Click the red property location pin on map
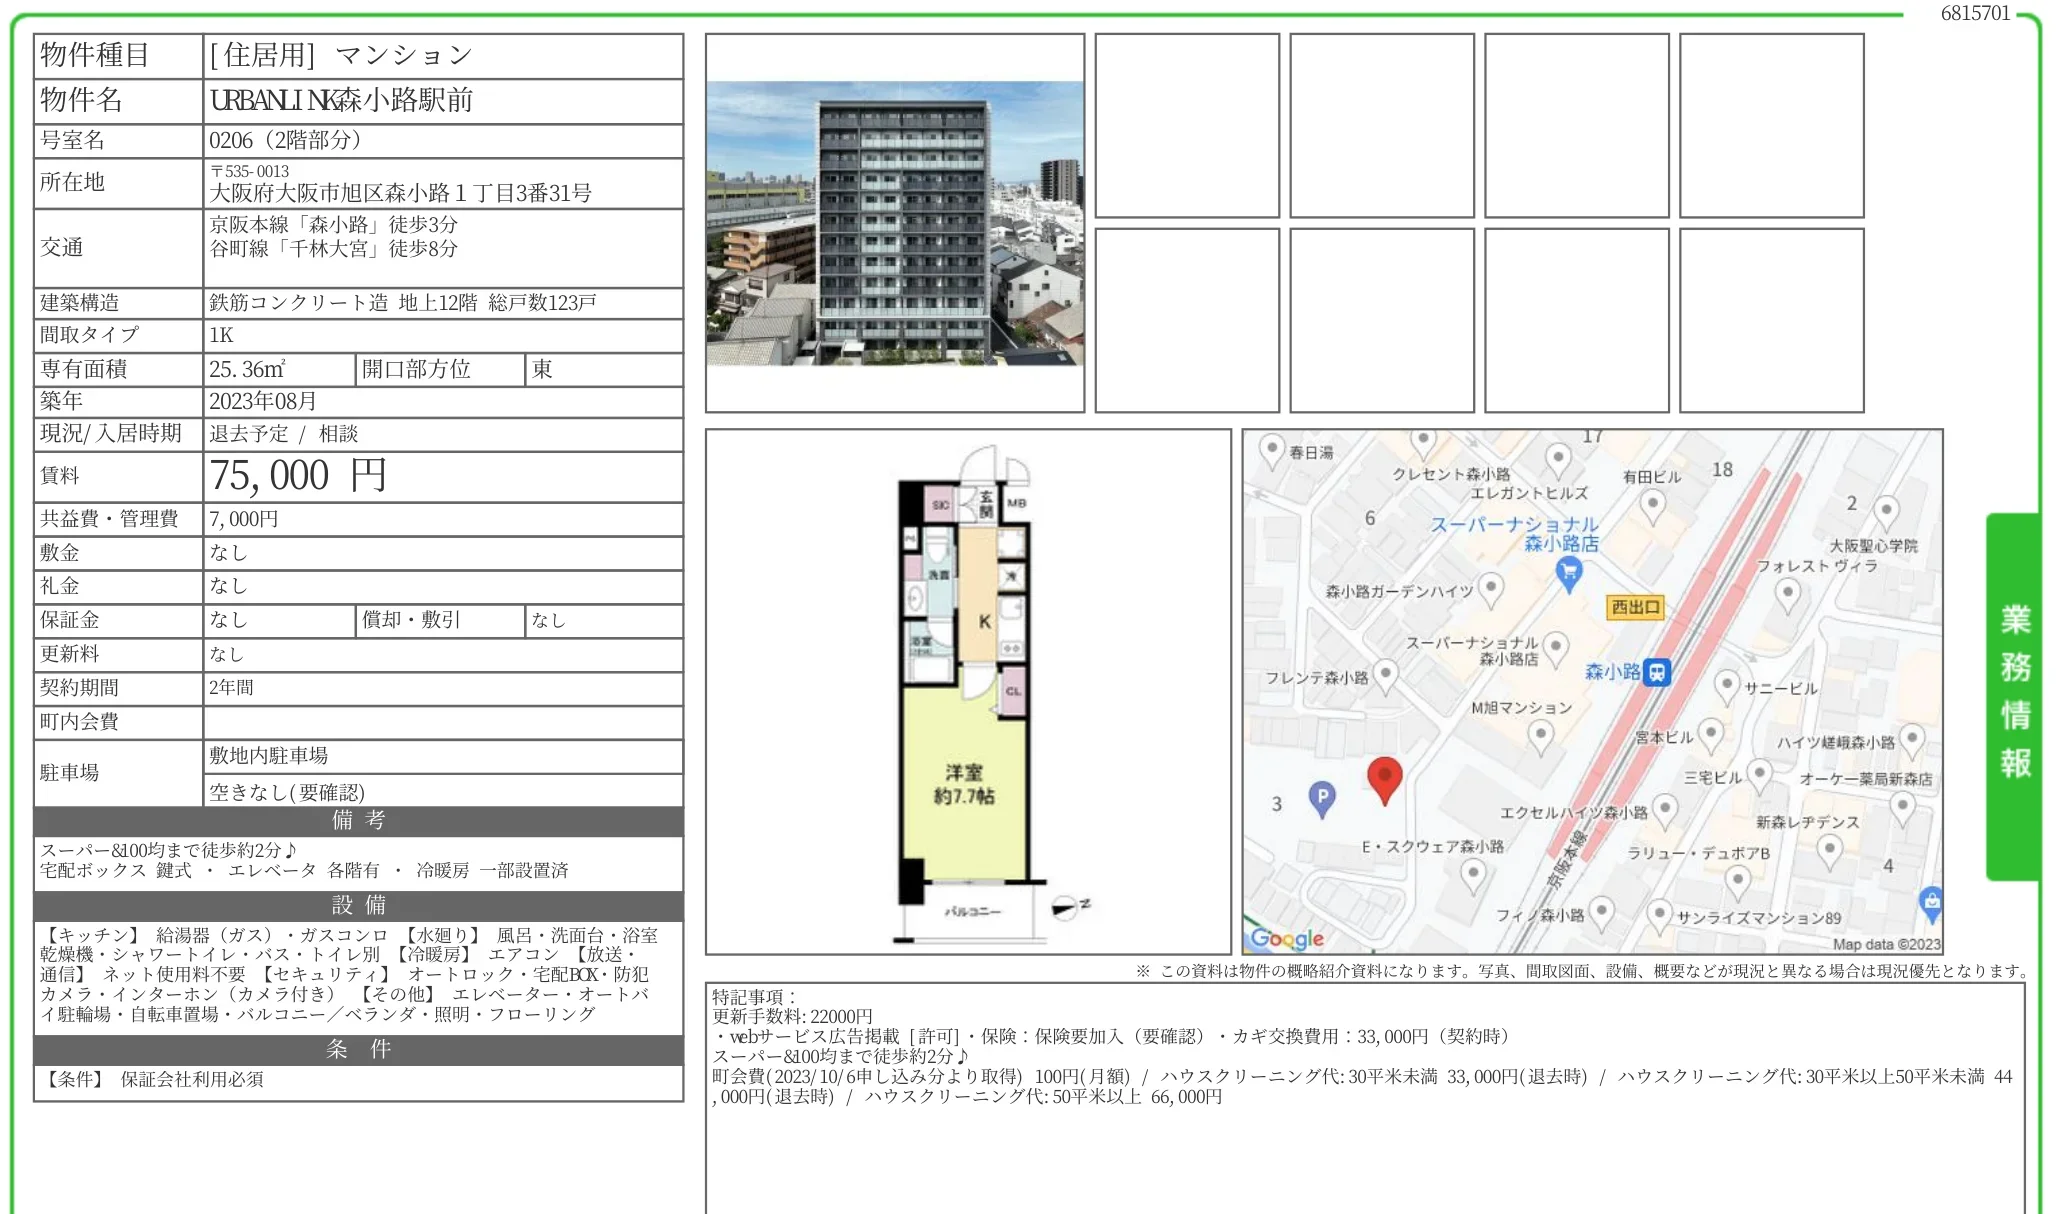 click(1384, 781)
